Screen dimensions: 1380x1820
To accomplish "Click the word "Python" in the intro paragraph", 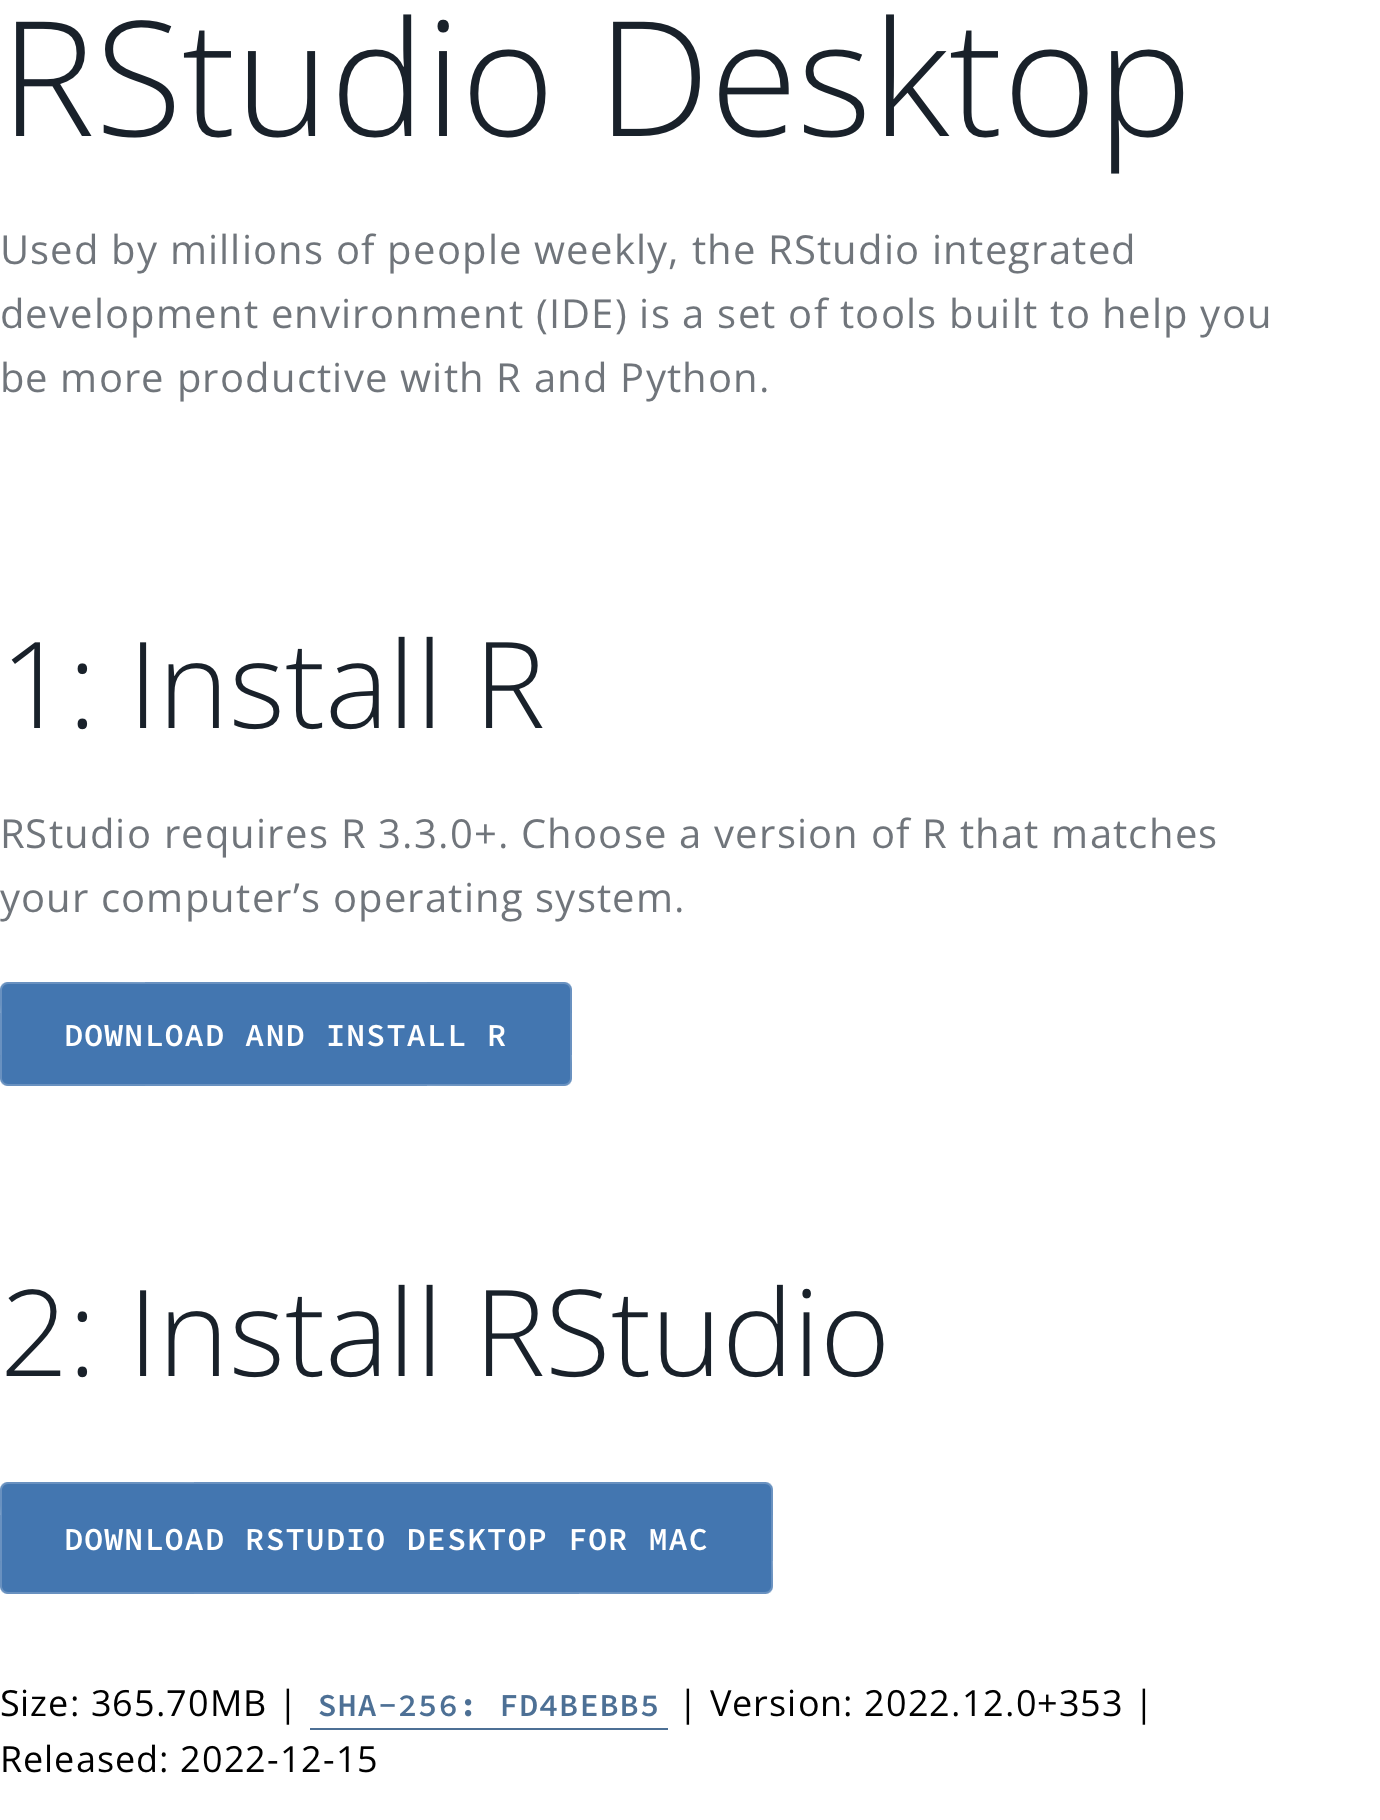I will click(x=688, y=379).
